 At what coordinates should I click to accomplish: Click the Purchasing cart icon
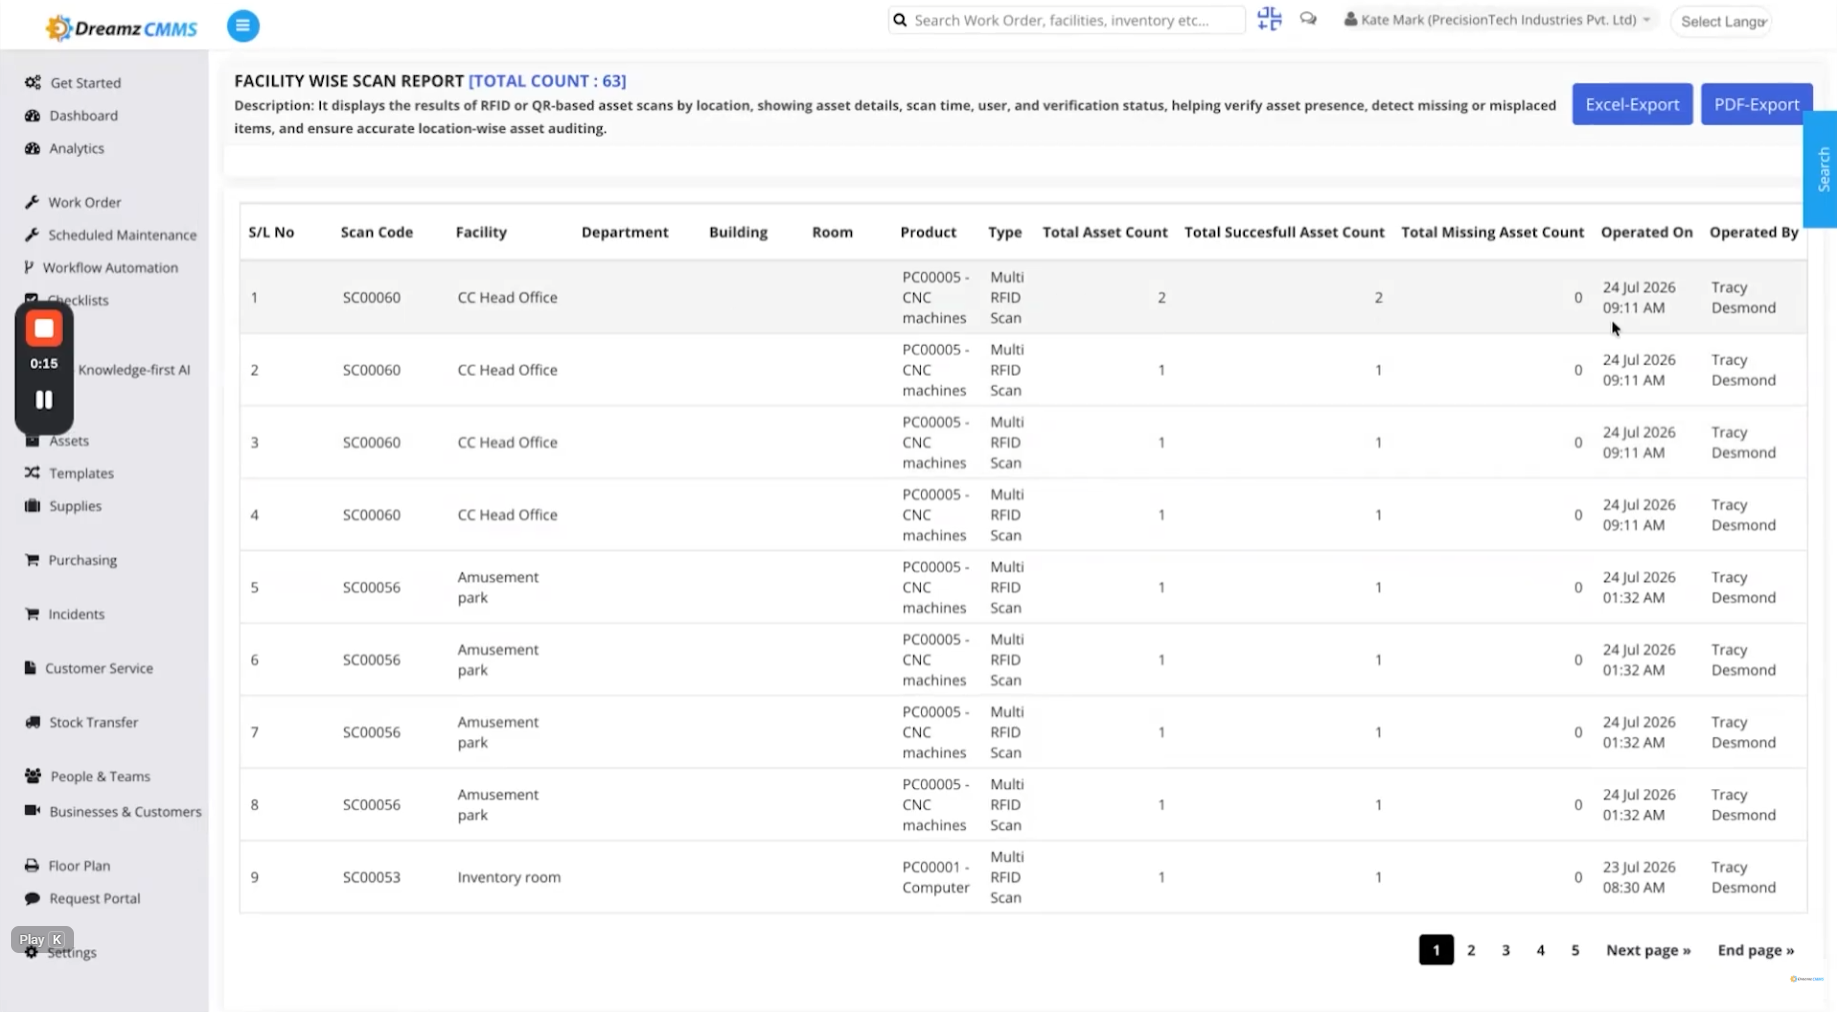pos(32,560)
